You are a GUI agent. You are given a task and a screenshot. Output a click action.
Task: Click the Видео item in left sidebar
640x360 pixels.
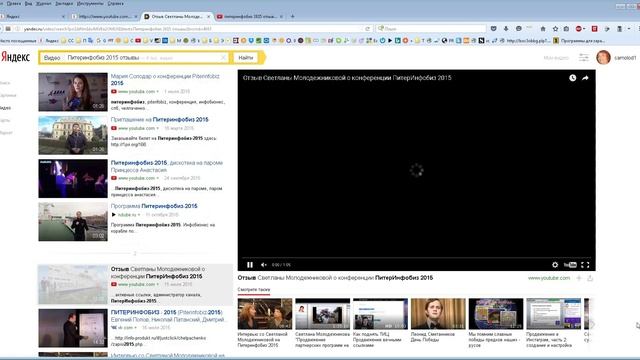pyautogui.click(x=6, y=108)
